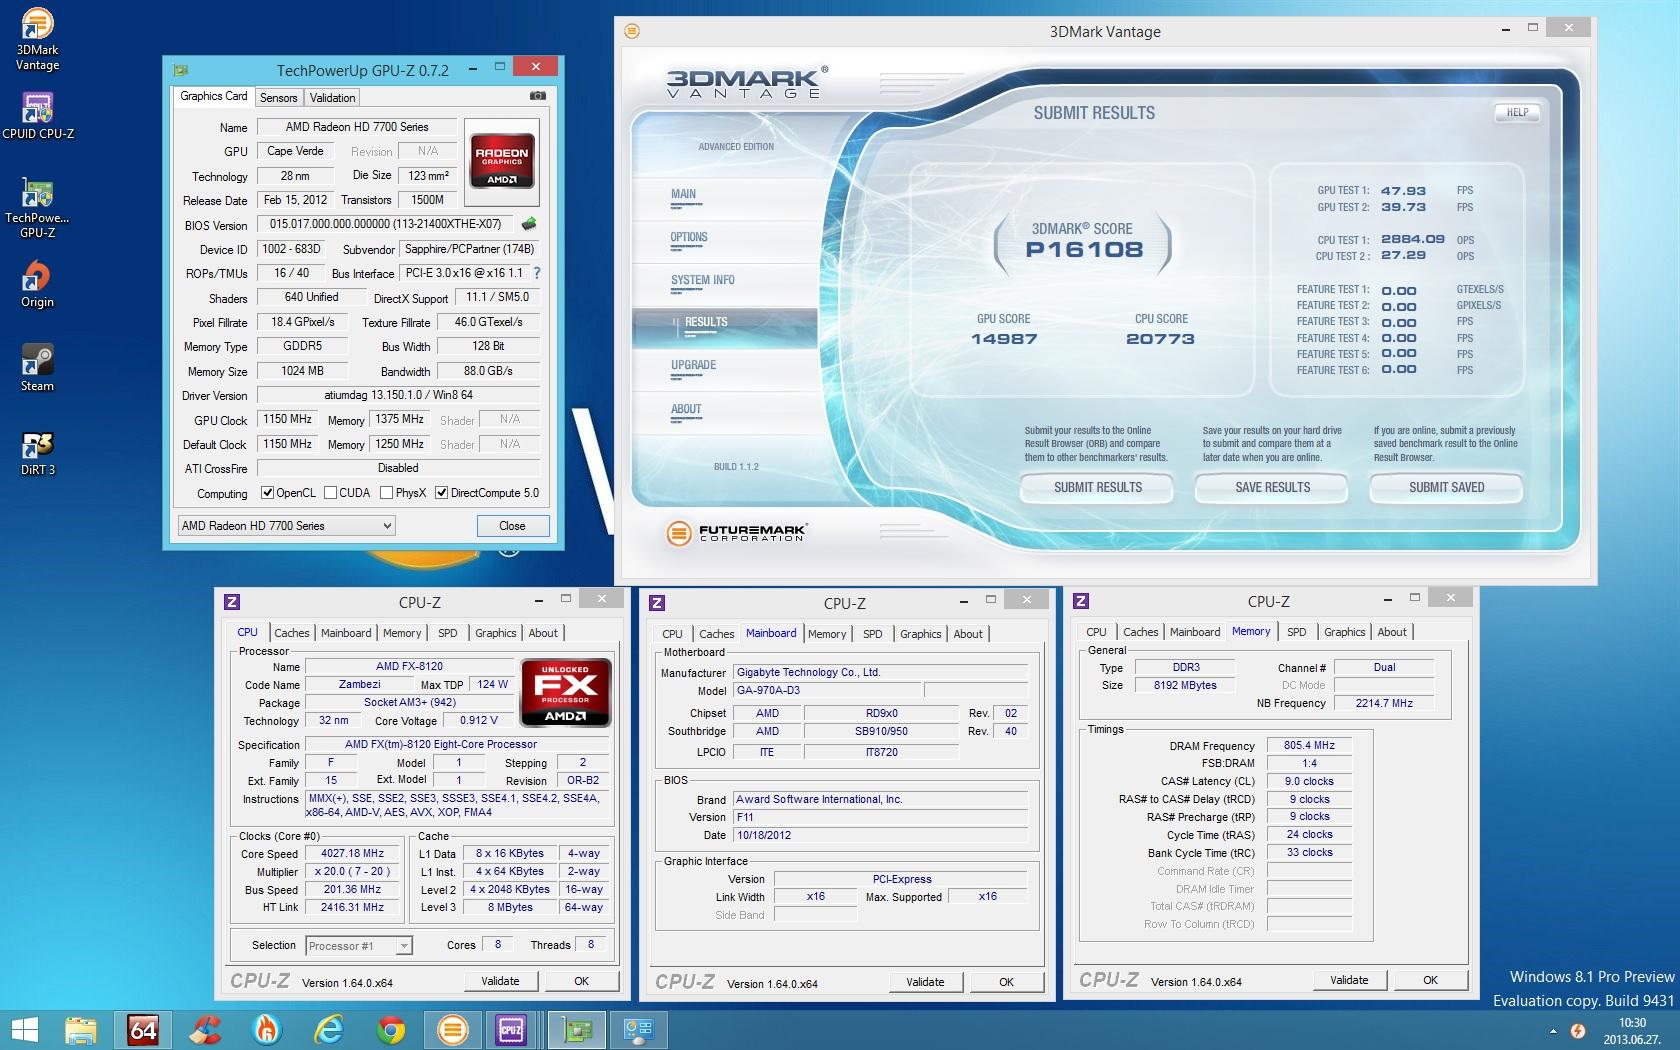The image size is (1680, 1050).
Task: Click the Bus Interface question mark help
Action: pos(537,272)
